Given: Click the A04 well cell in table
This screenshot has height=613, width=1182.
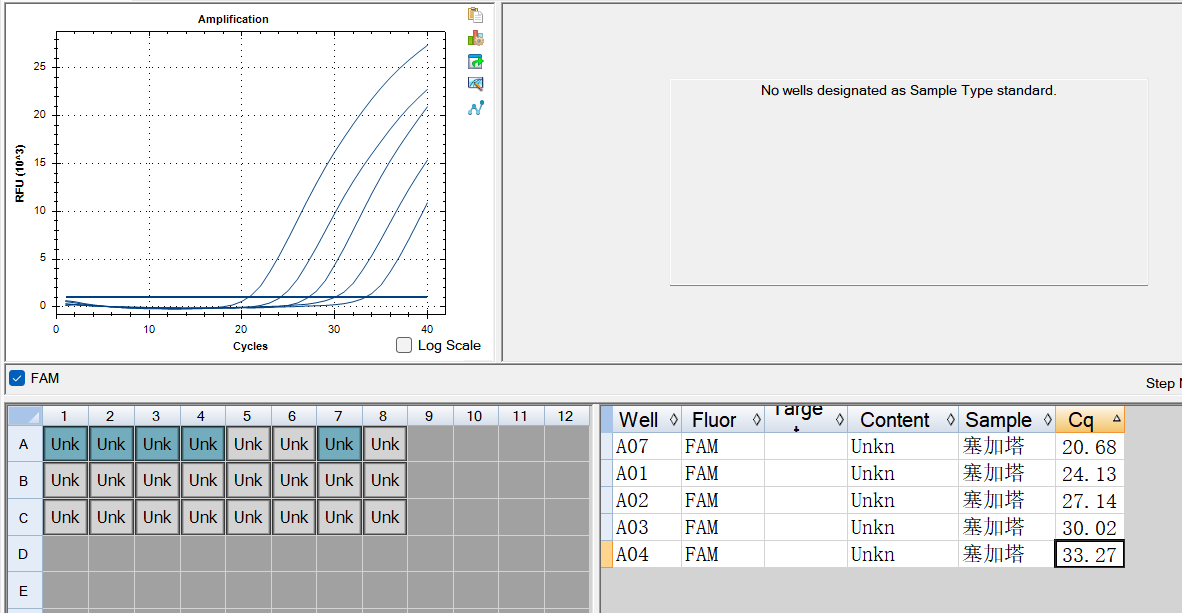Looking at the screenshot, I should (x=647, y=555).
